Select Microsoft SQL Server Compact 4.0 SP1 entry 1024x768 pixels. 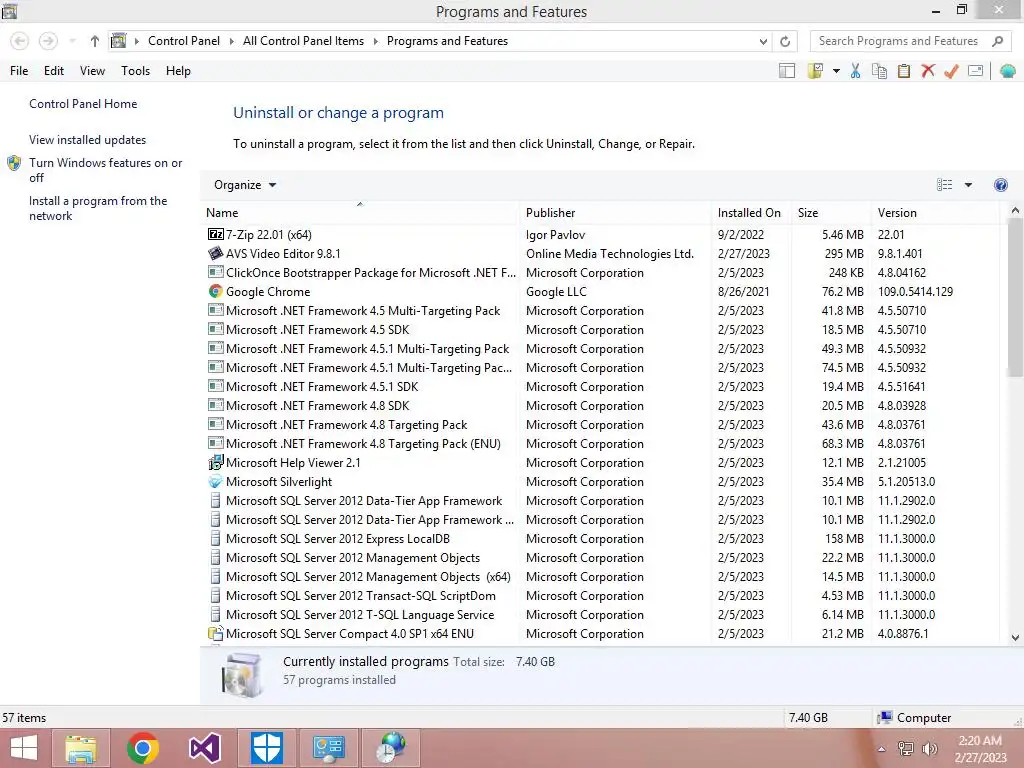[x=601, y=633]
